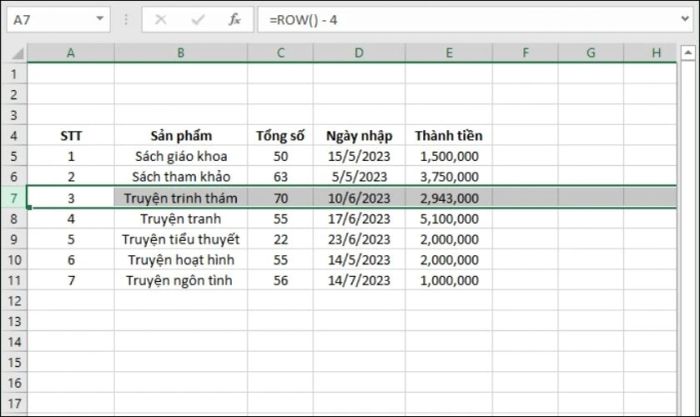Click the Select All corner triangle

tap(17, 53)
